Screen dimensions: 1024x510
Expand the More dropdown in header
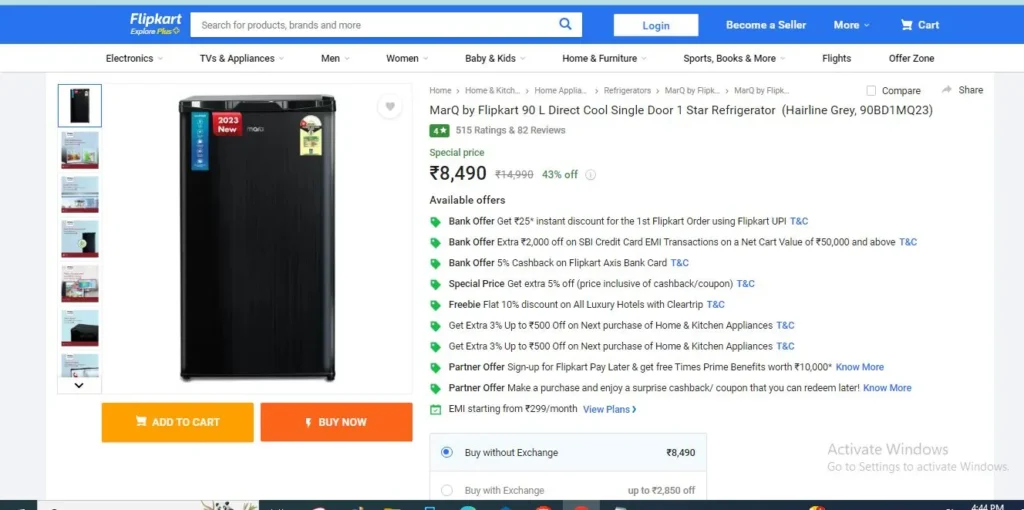tap(852, 25)
